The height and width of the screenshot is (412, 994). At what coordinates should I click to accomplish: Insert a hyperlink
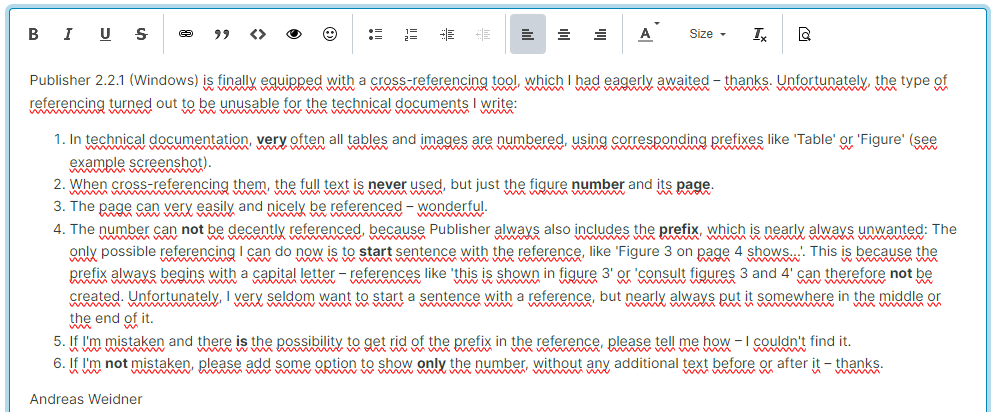186,34
